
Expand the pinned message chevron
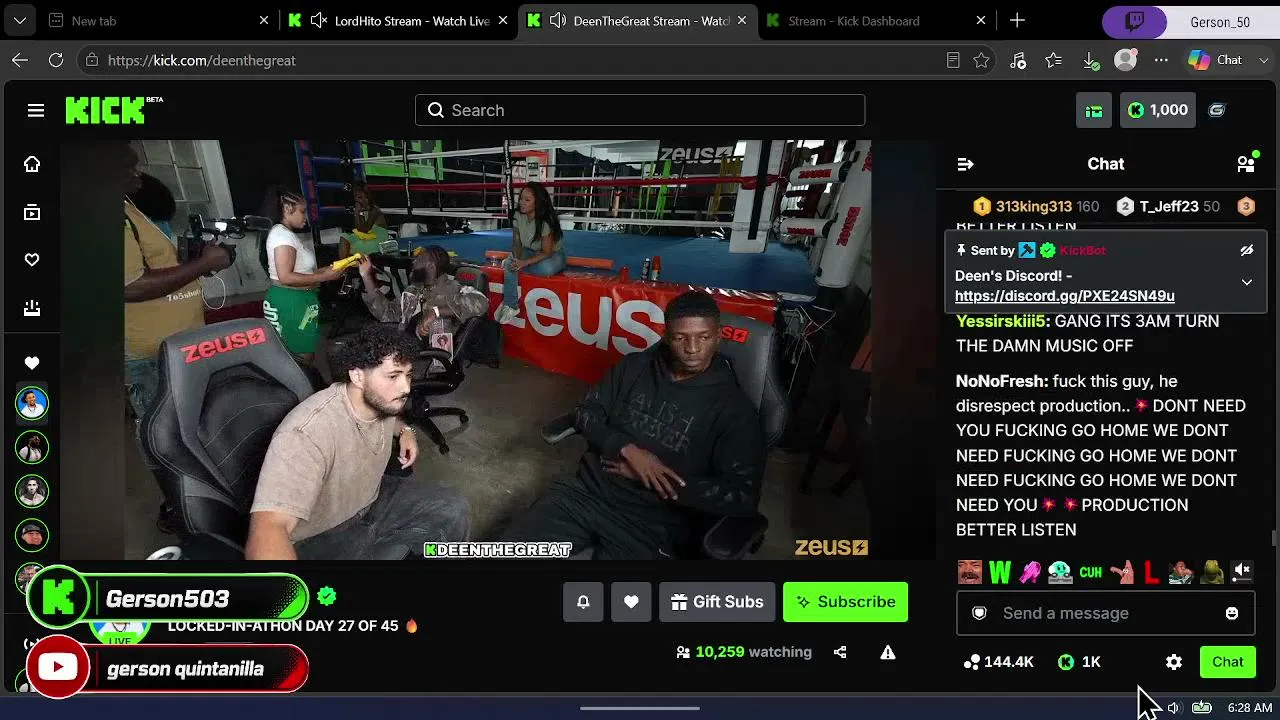pos(1247,283)
